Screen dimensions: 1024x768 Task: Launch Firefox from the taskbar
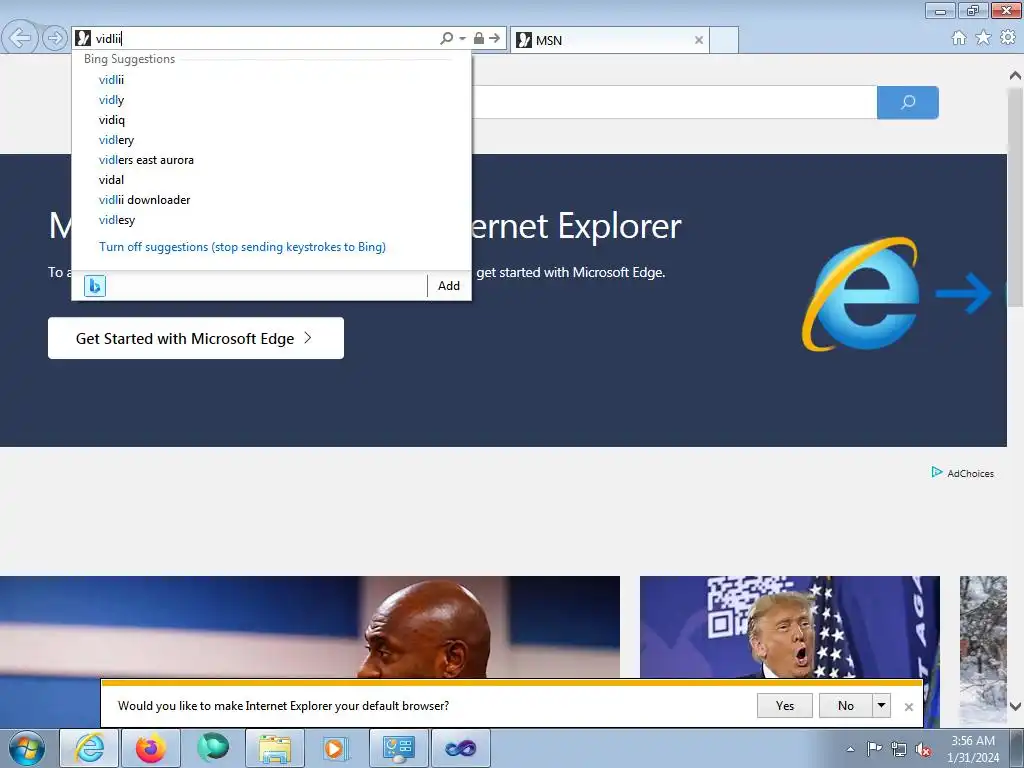point(150,748)
